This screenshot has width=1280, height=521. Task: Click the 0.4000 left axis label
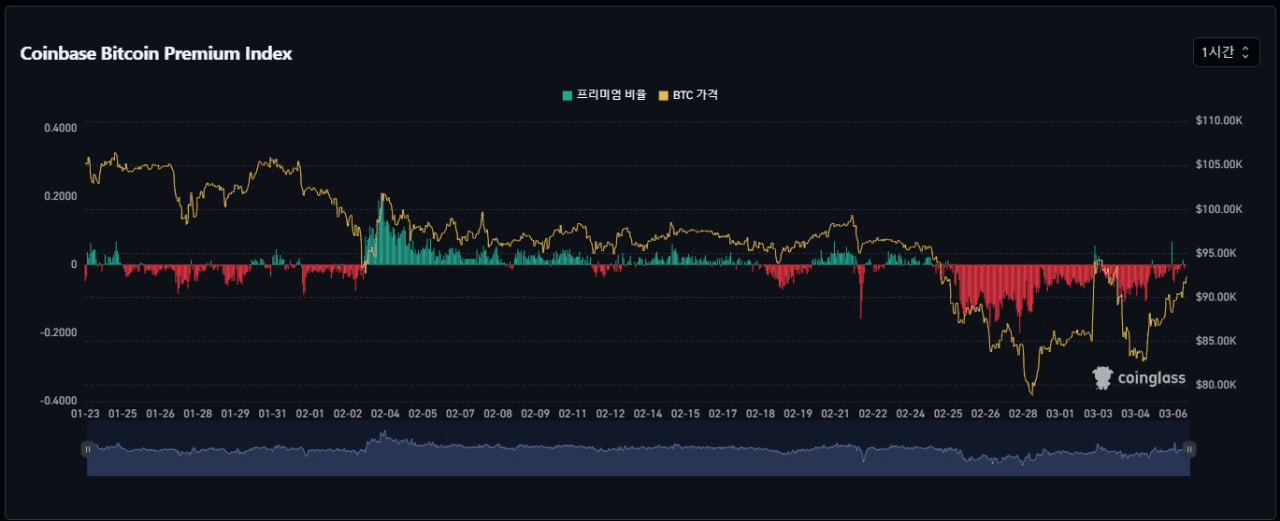[60, 128]
